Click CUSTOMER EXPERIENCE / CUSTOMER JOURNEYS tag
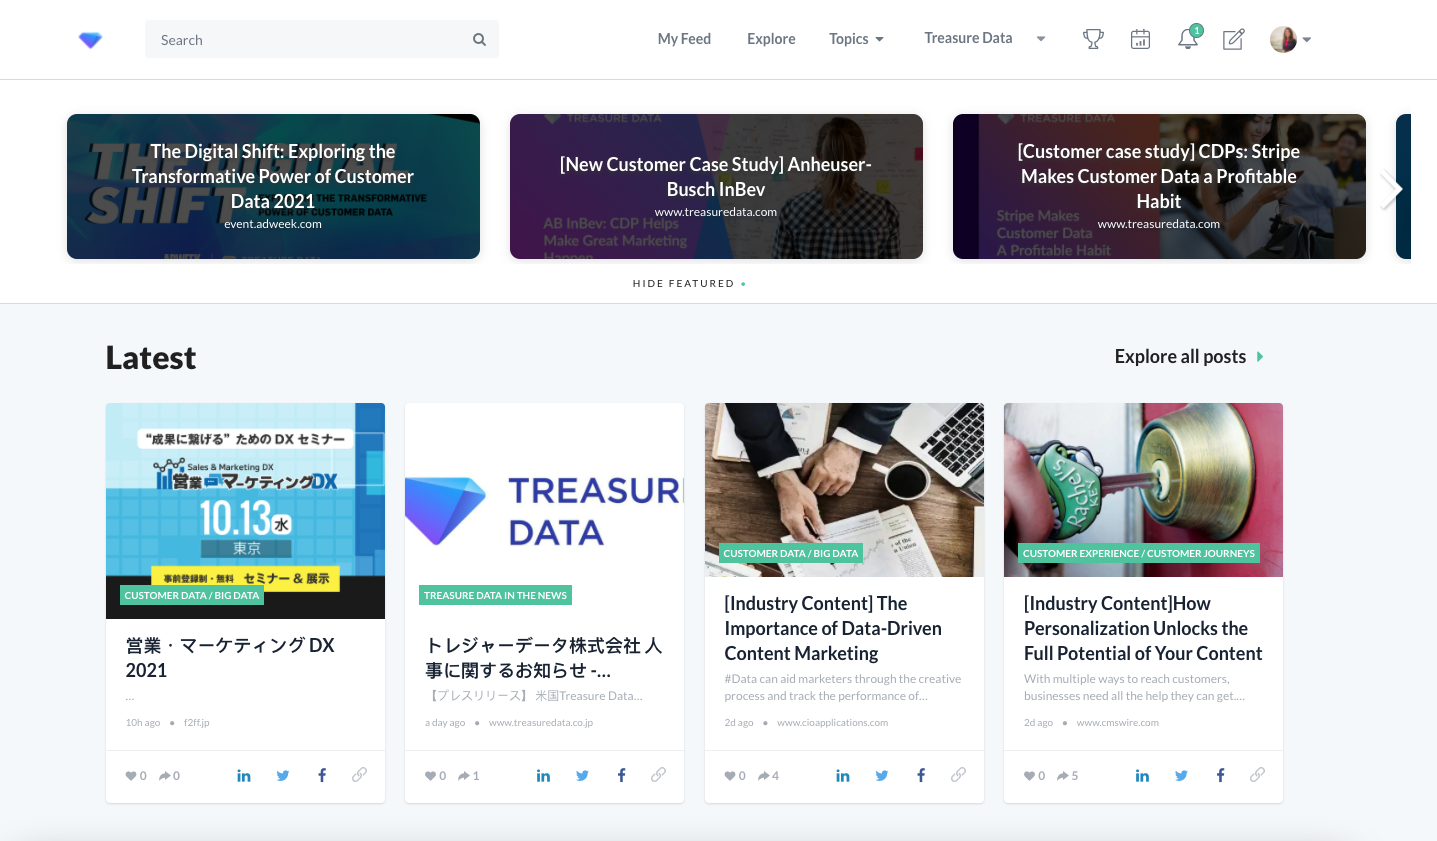1437x841 pixels. click(1138, 554)
